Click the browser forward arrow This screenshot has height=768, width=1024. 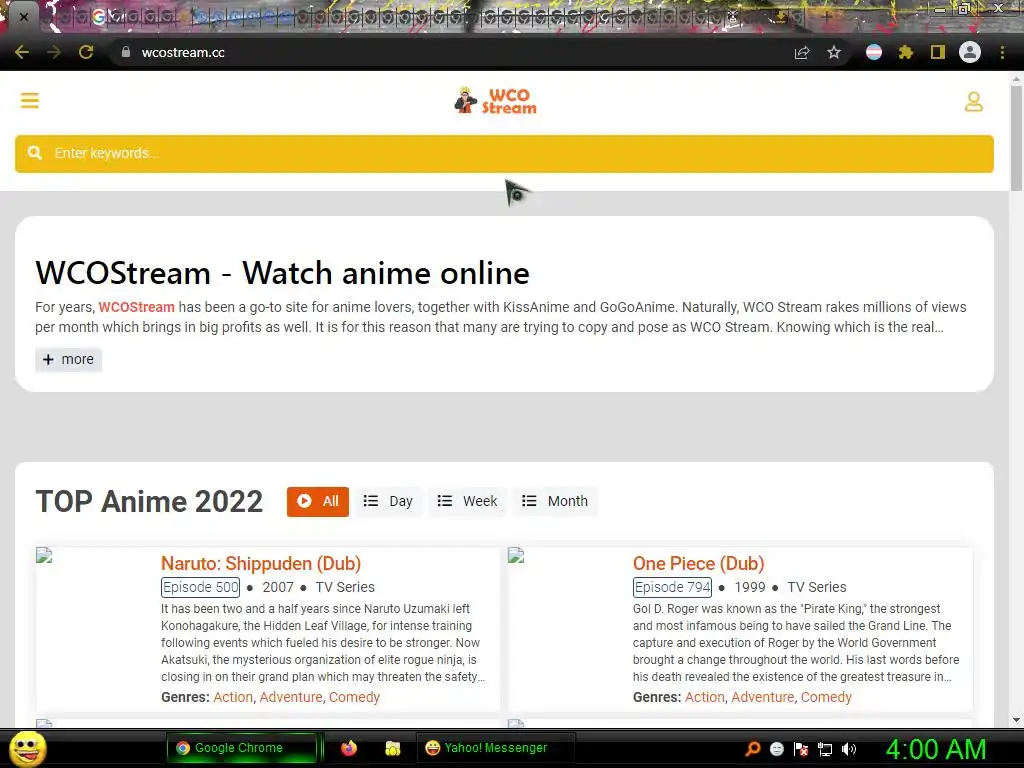[54, 52]
